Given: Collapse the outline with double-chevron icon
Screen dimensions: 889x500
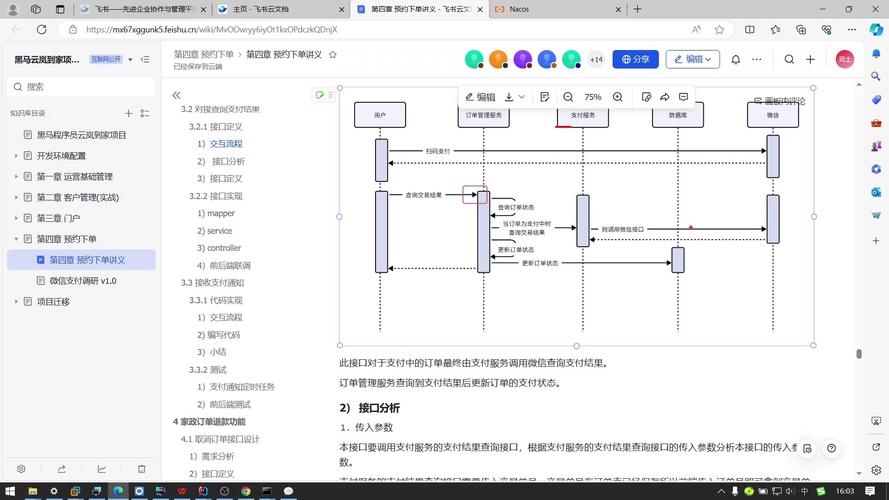Looking at the screenshot, I should pos(176,95).
